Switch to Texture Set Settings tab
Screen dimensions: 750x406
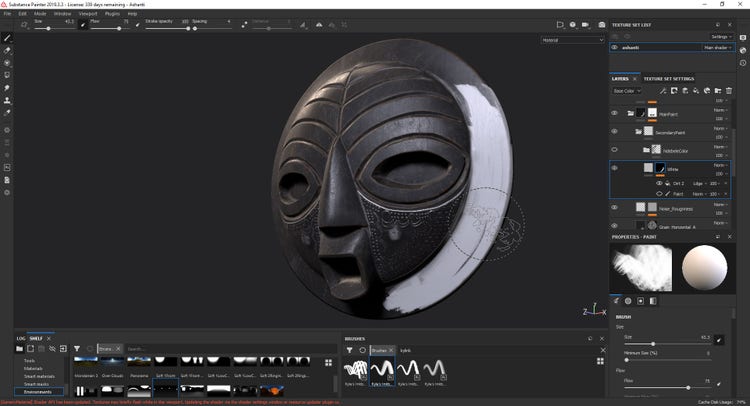pyautogui.click(x=669, y=77)
